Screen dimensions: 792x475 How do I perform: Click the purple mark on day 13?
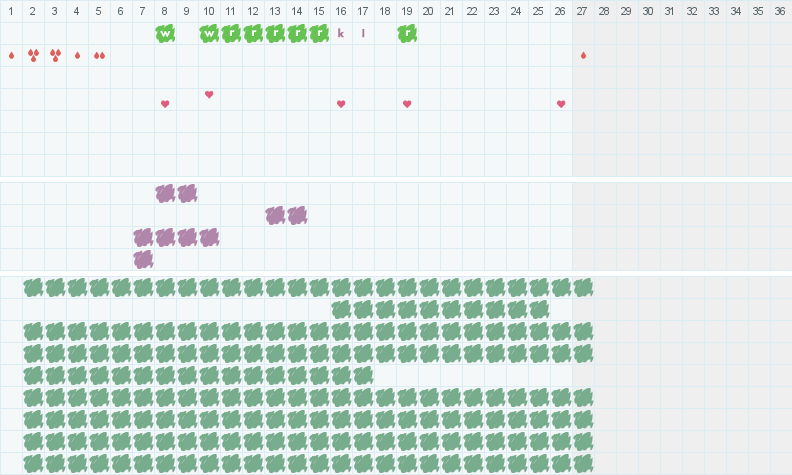point(275,215)
